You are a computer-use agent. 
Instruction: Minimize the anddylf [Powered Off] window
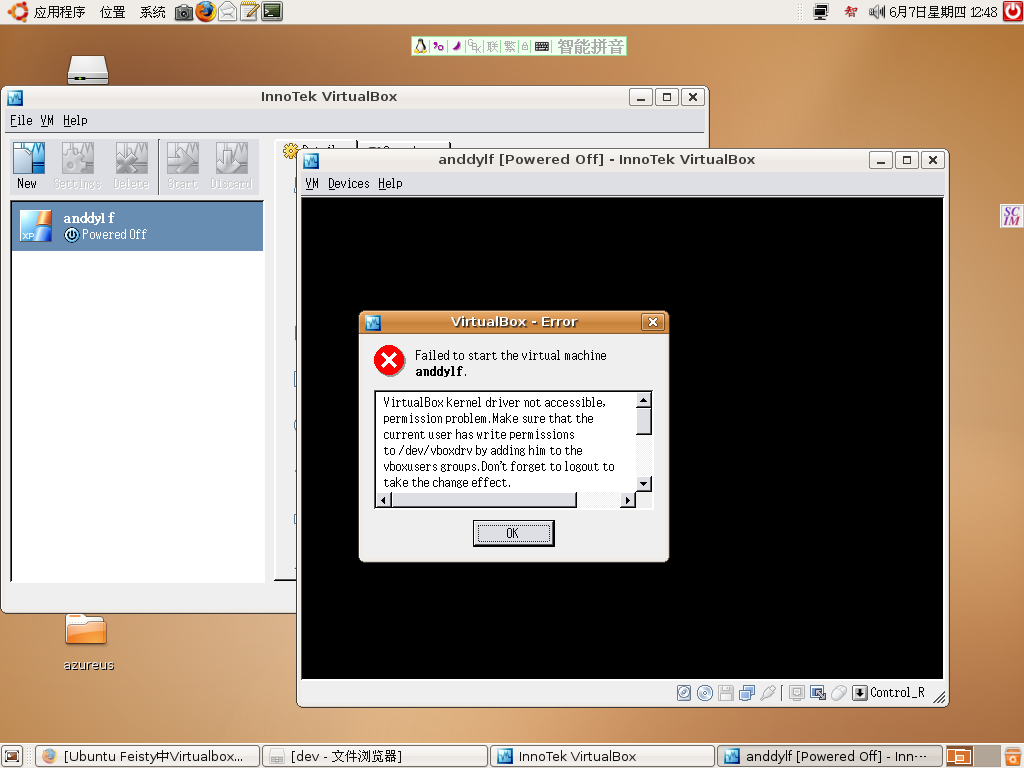tap(881, 161)
